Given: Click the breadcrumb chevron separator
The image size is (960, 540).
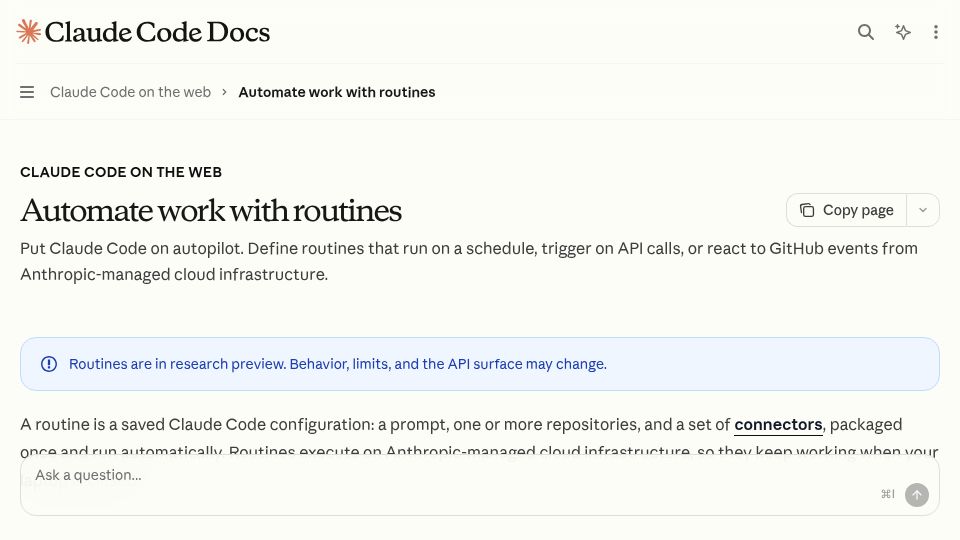Looking at the screenshot, I should click(x=225, y=92).
